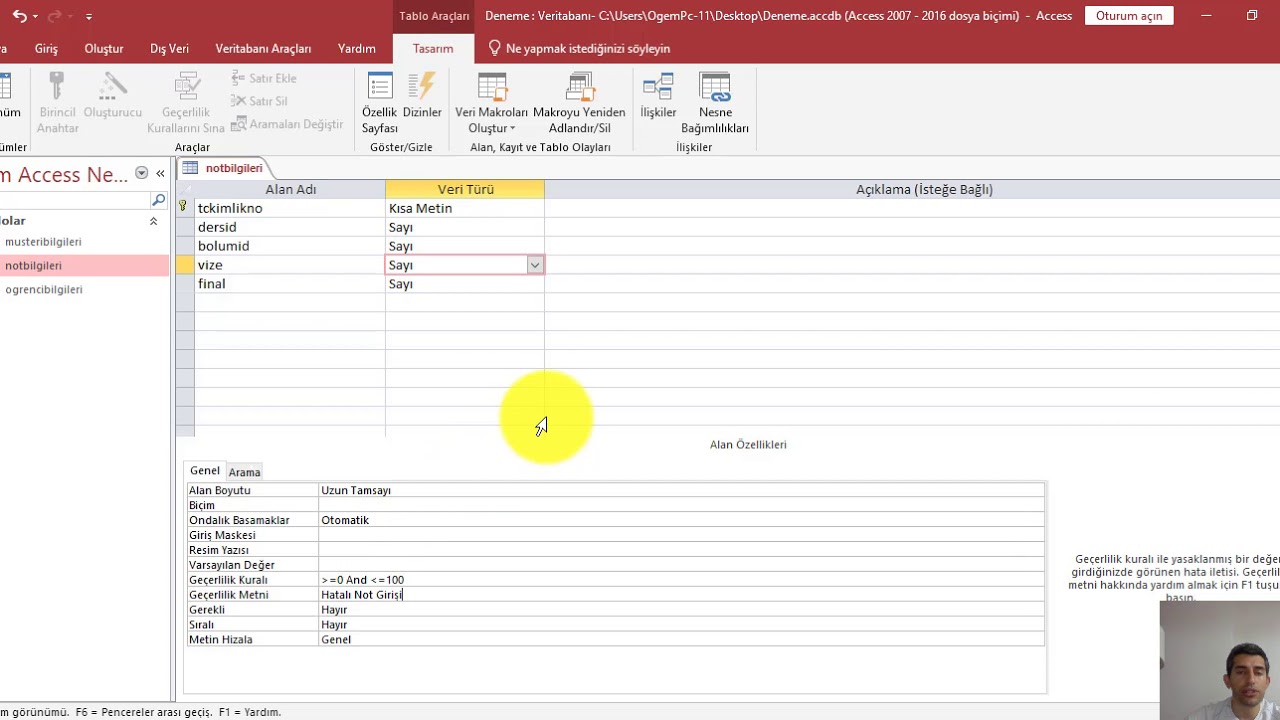Click the navigation pane search magnifier
This screenshot has width=1280, height=720.
(x=158, y=200)
